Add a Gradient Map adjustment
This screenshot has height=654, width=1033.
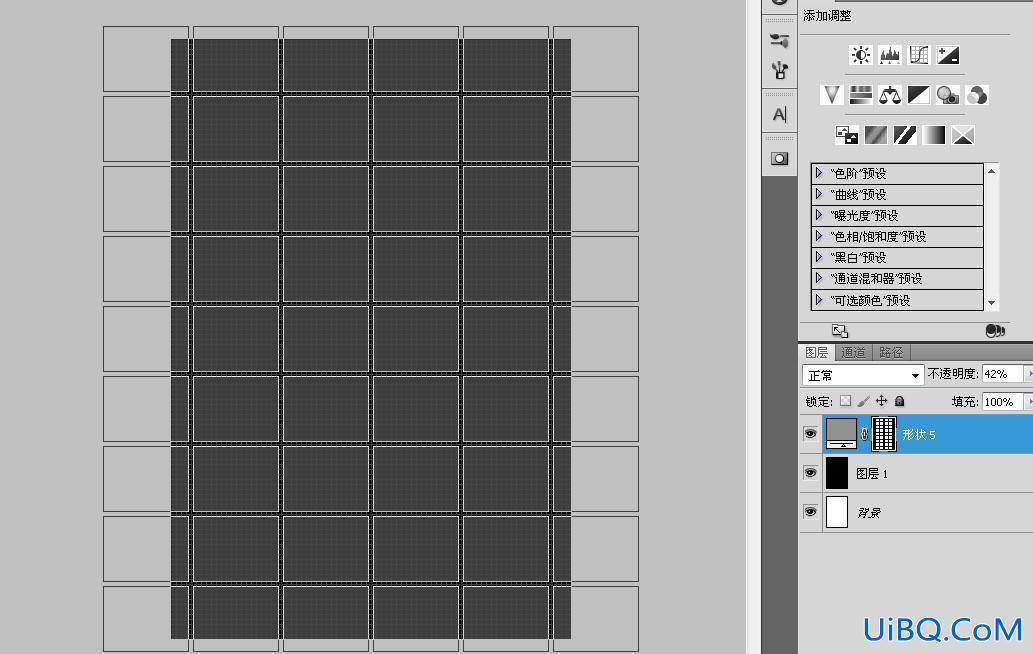click(x=934, y=135)
